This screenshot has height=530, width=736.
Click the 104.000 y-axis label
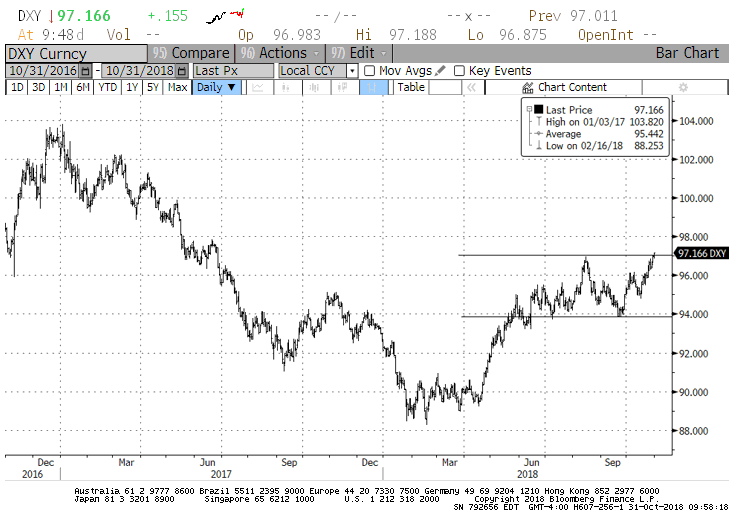[x=696, y=121]
